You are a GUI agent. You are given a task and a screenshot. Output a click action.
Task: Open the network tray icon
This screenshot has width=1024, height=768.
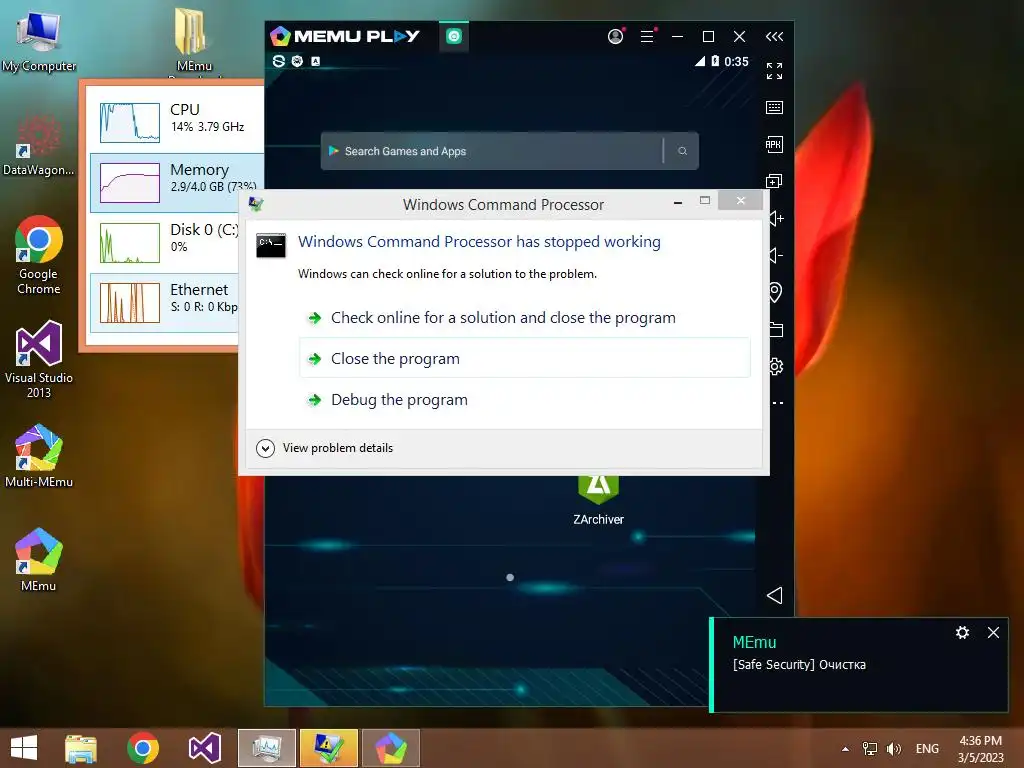pyautogui.click(x=870, y=748)
